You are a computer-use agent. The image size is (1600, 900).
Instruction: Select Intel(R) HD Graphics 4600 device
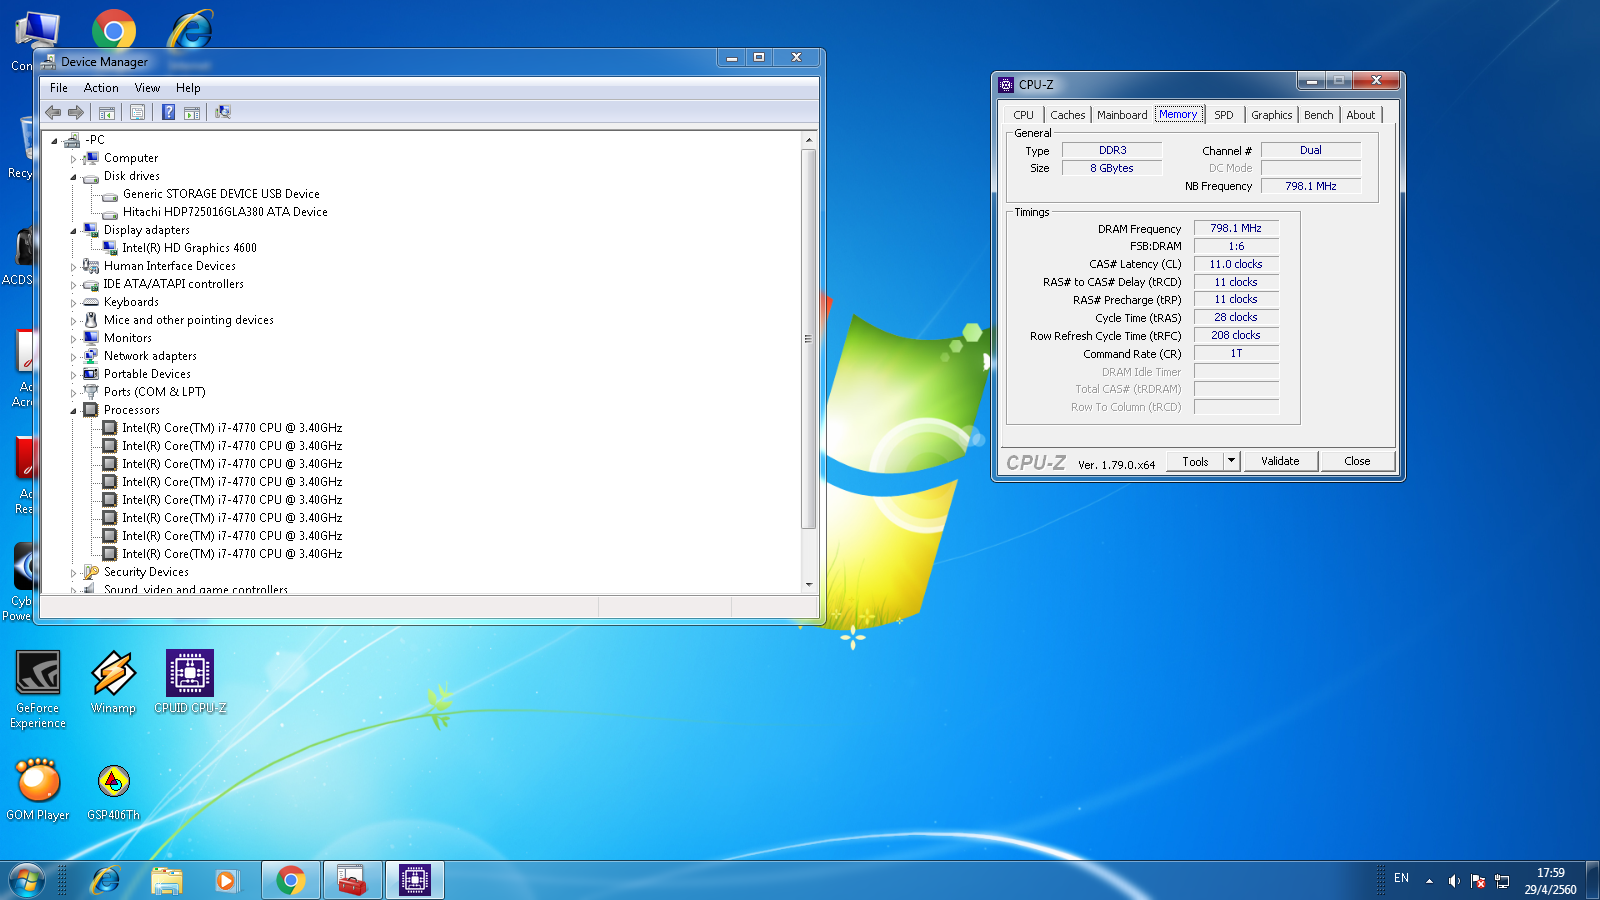coord(189,248)
